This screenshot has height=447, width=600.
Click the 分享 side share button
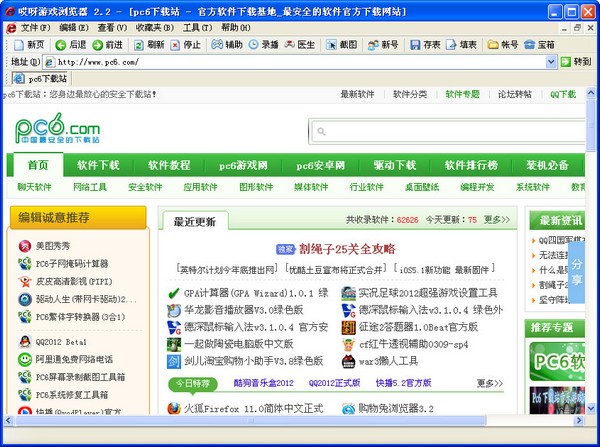click(x=576, y=272)
